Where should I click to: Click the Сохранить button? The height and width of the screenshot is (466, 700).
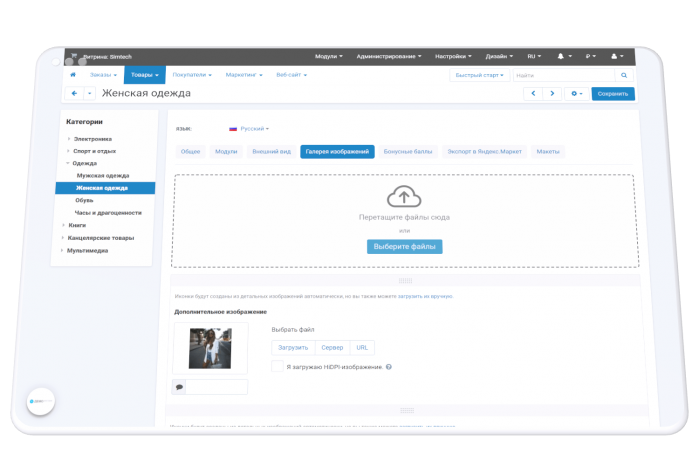pos(613,94)
